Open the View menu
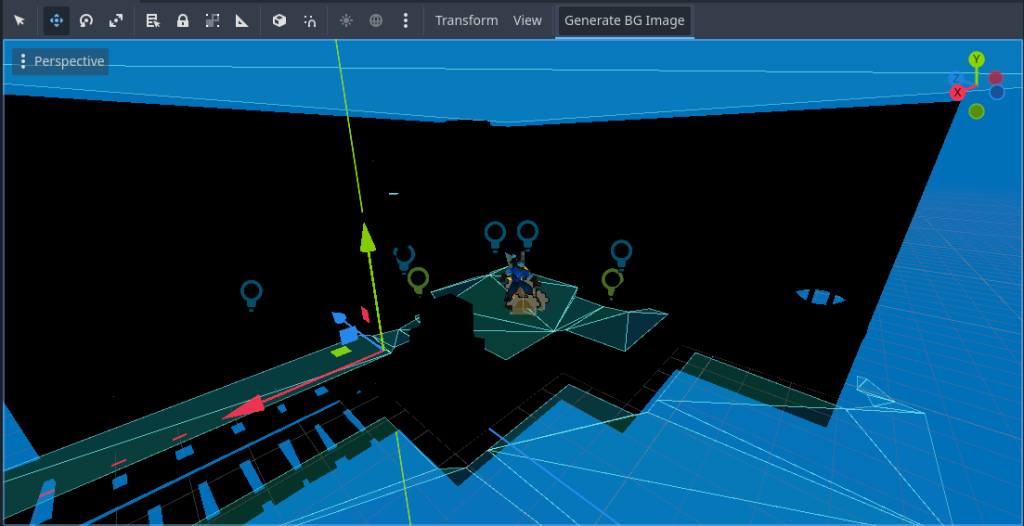This screenshot has height=526, width=1024. [x=527, y=20]
